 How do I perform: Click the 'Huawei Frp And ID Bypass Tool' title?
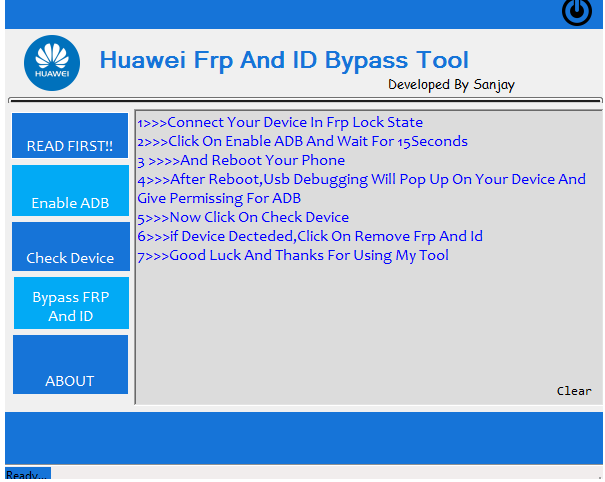click(x=284, y=60)
